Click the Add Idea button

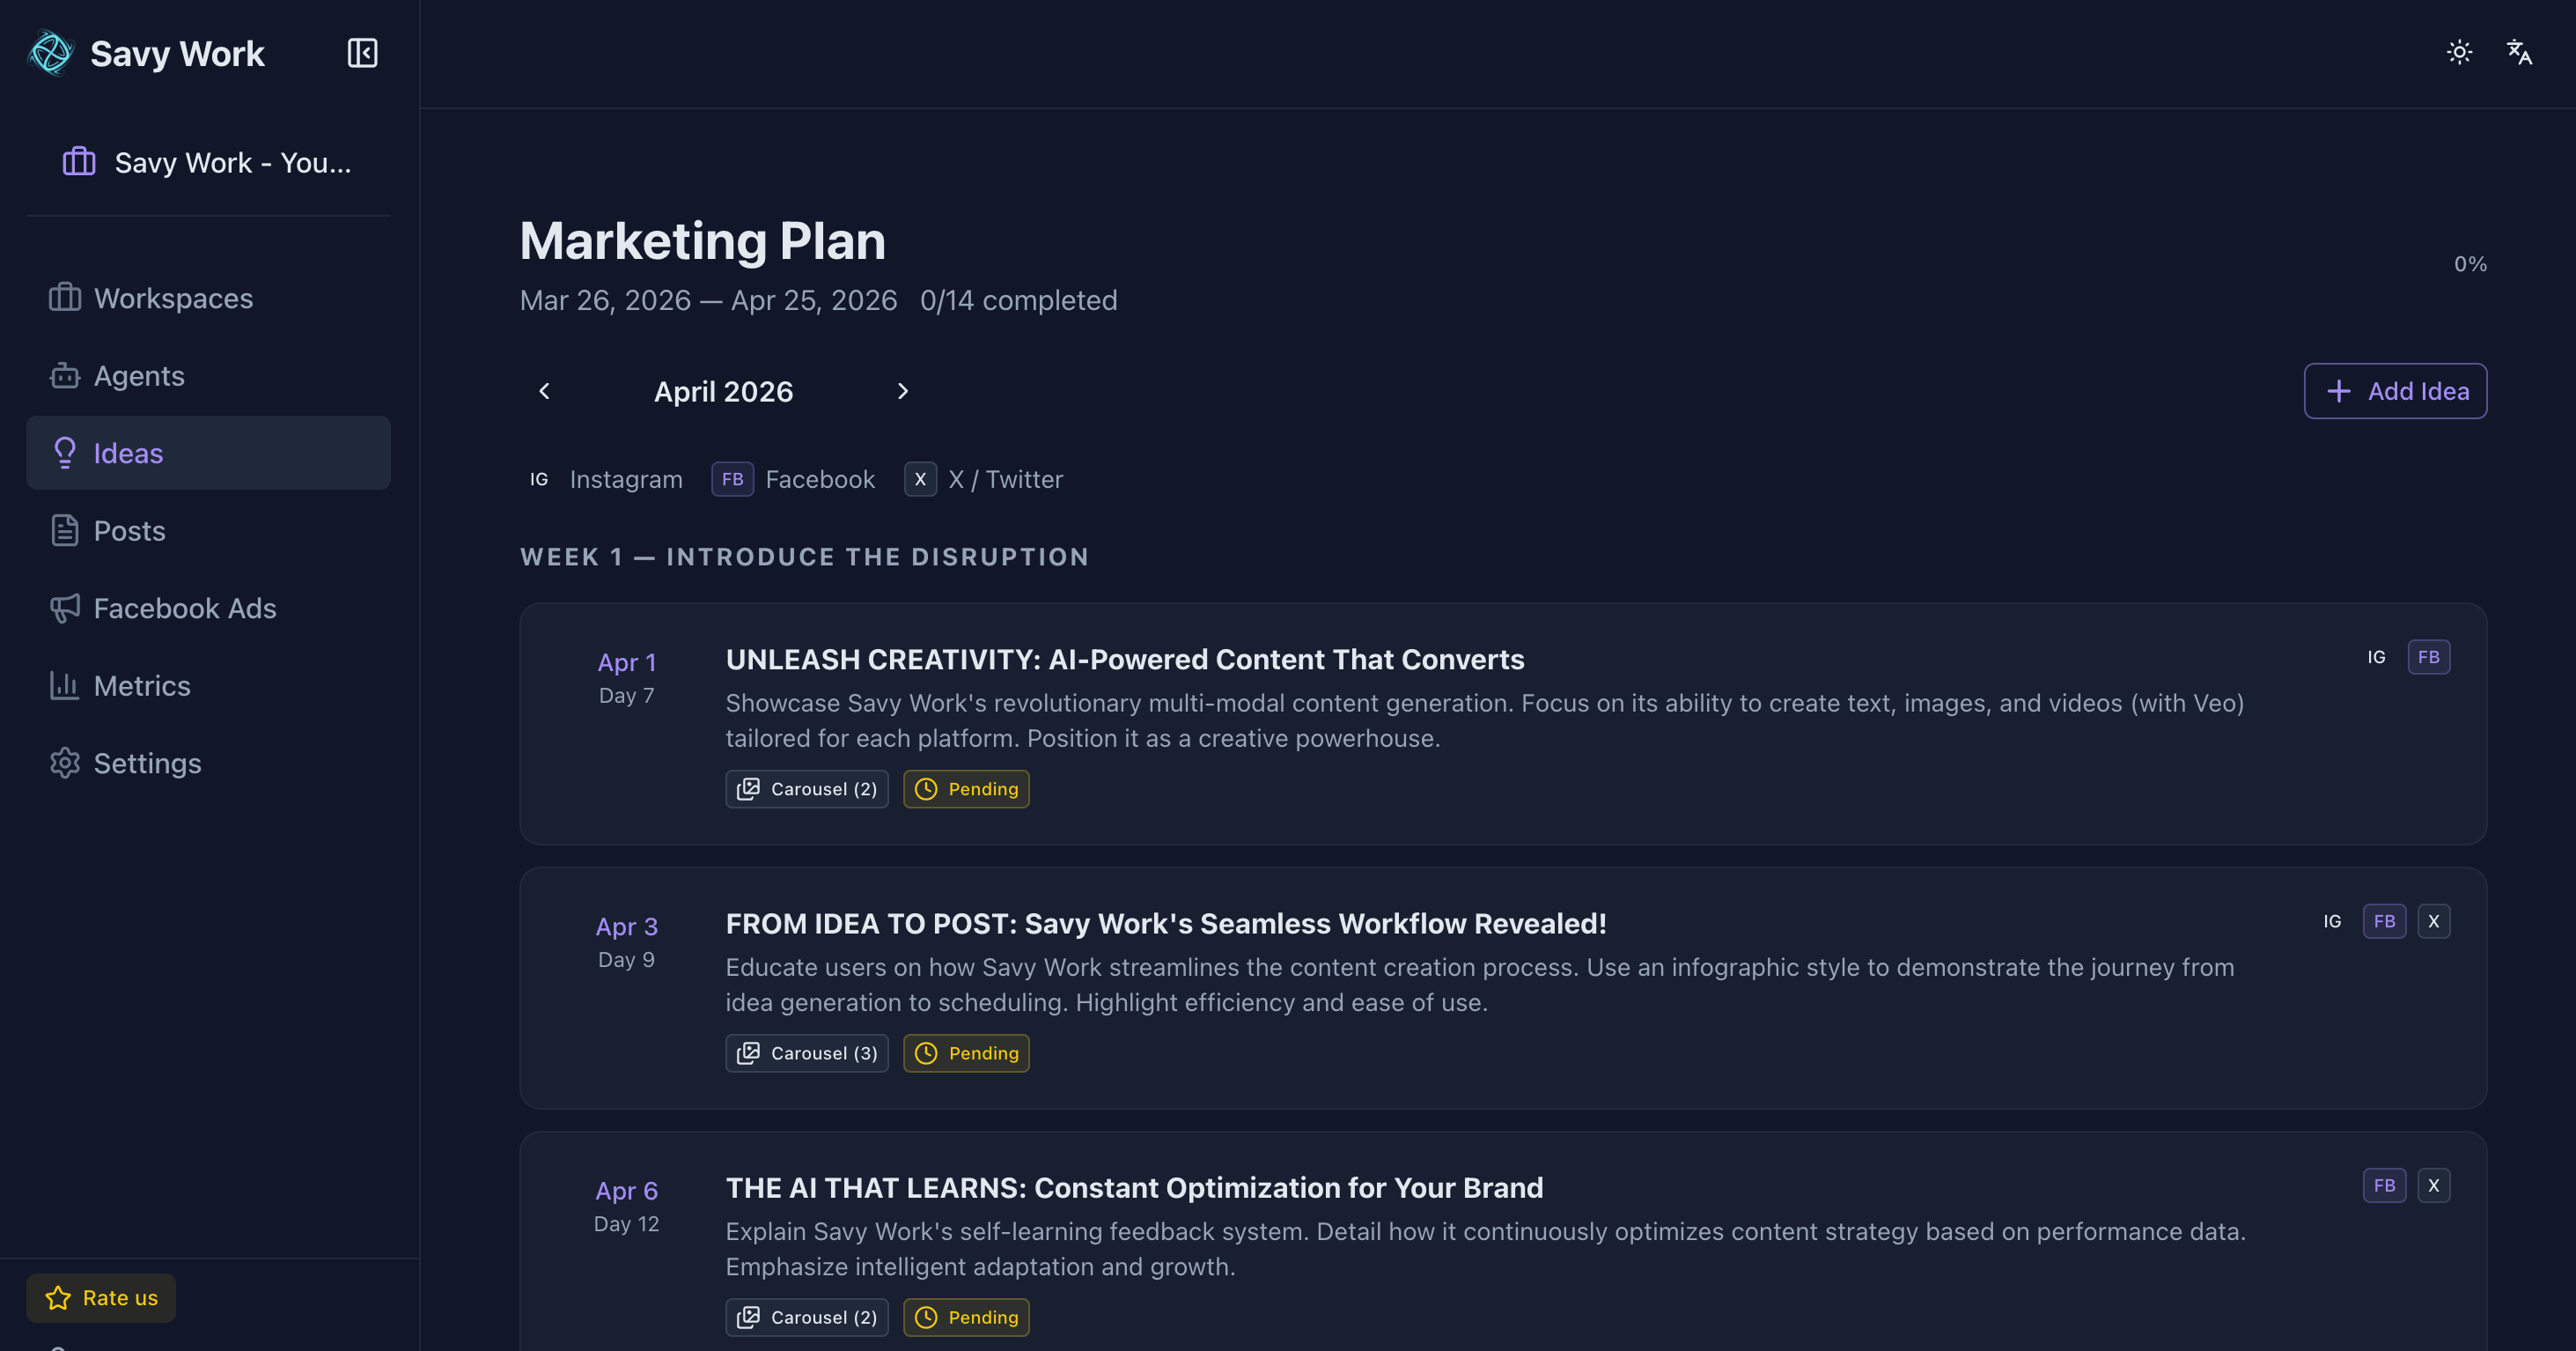coord(2394,391)
